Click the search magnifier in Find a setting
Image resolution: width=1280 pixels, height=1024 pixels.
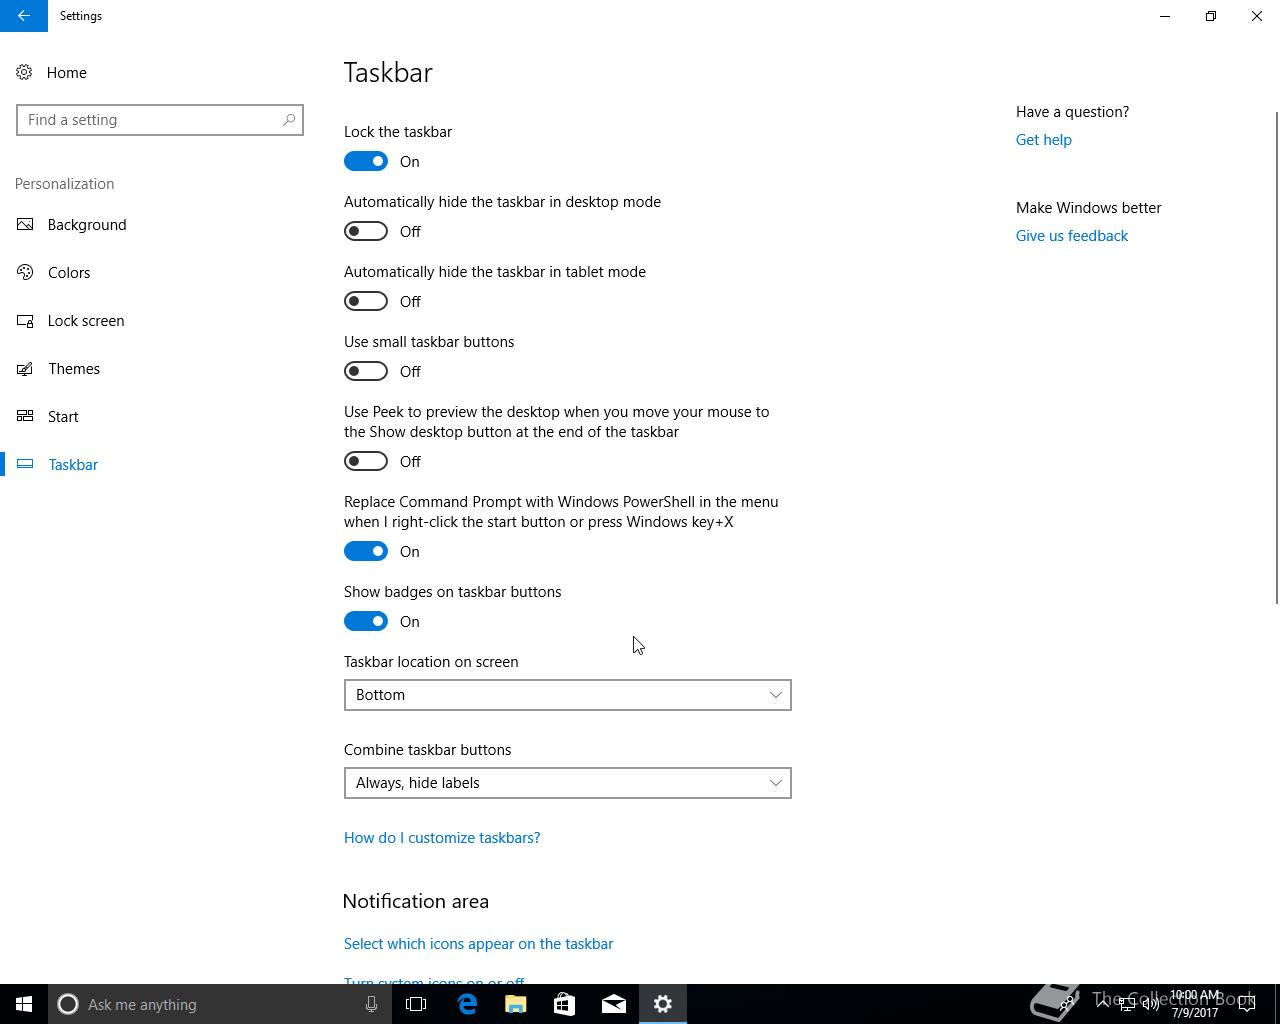[x=289, y=120]
